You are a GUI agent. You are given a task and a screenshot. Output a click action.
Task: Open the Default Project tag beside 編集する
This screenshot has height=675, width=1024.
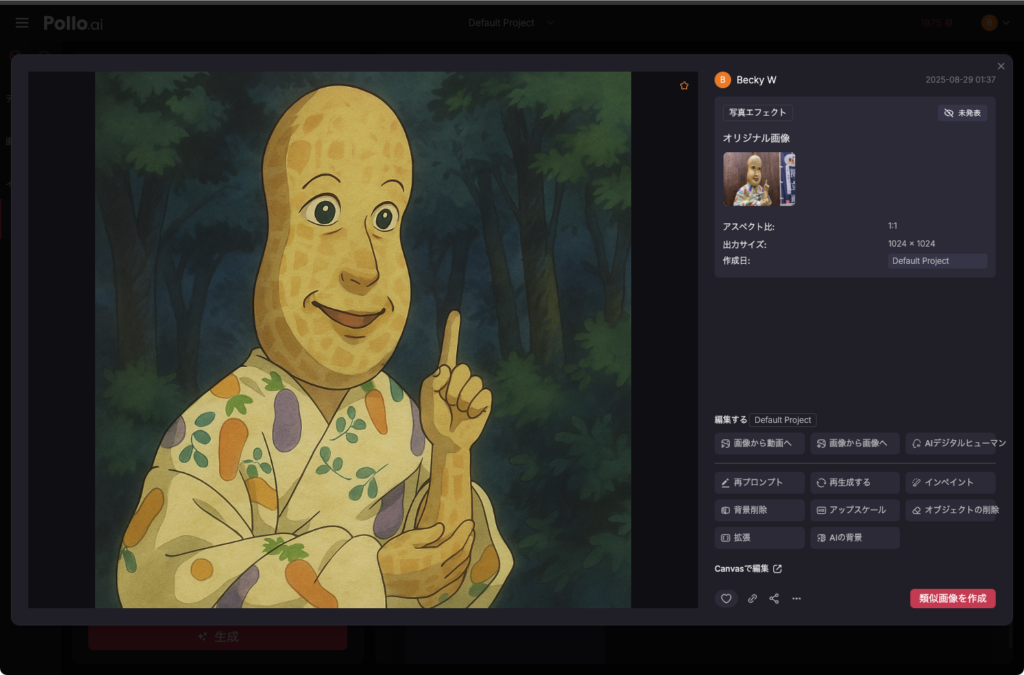pyautogui.click(x=782, y=420)
